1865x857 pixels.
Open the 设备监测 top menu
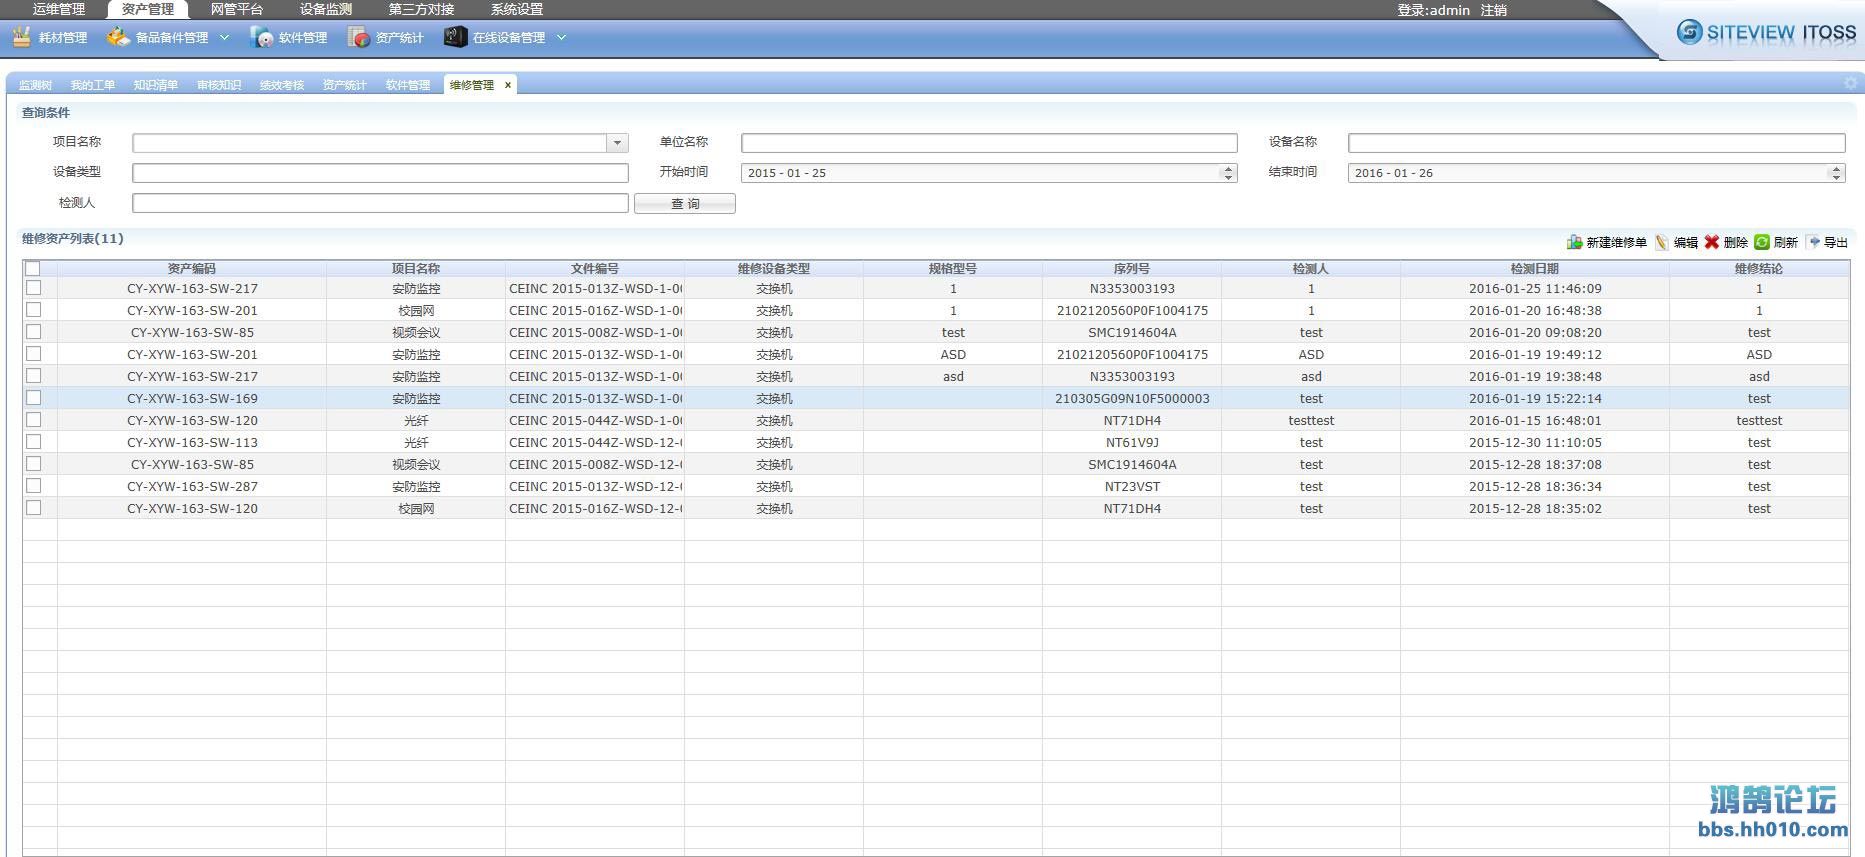[x=326, y=9]
